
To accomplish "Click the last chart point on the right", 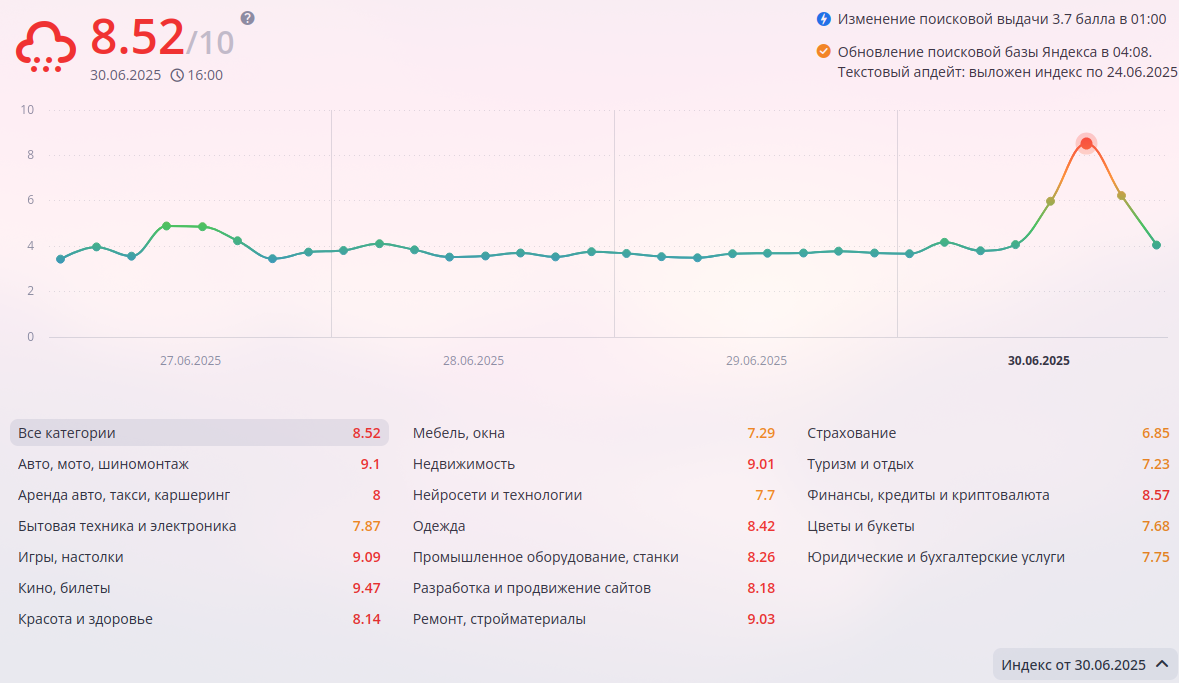I will pos(1156,245).
